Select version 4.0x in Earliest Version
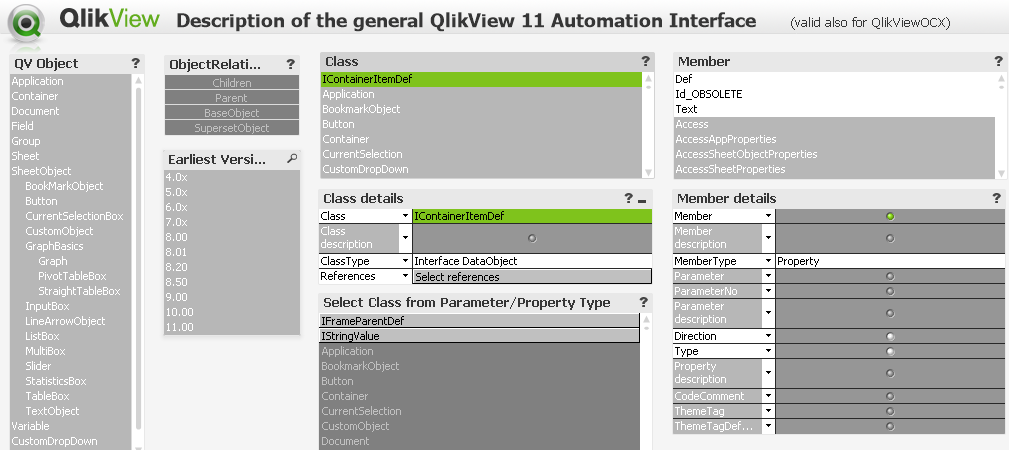The image size is (1013, 466). coord(232,176)
